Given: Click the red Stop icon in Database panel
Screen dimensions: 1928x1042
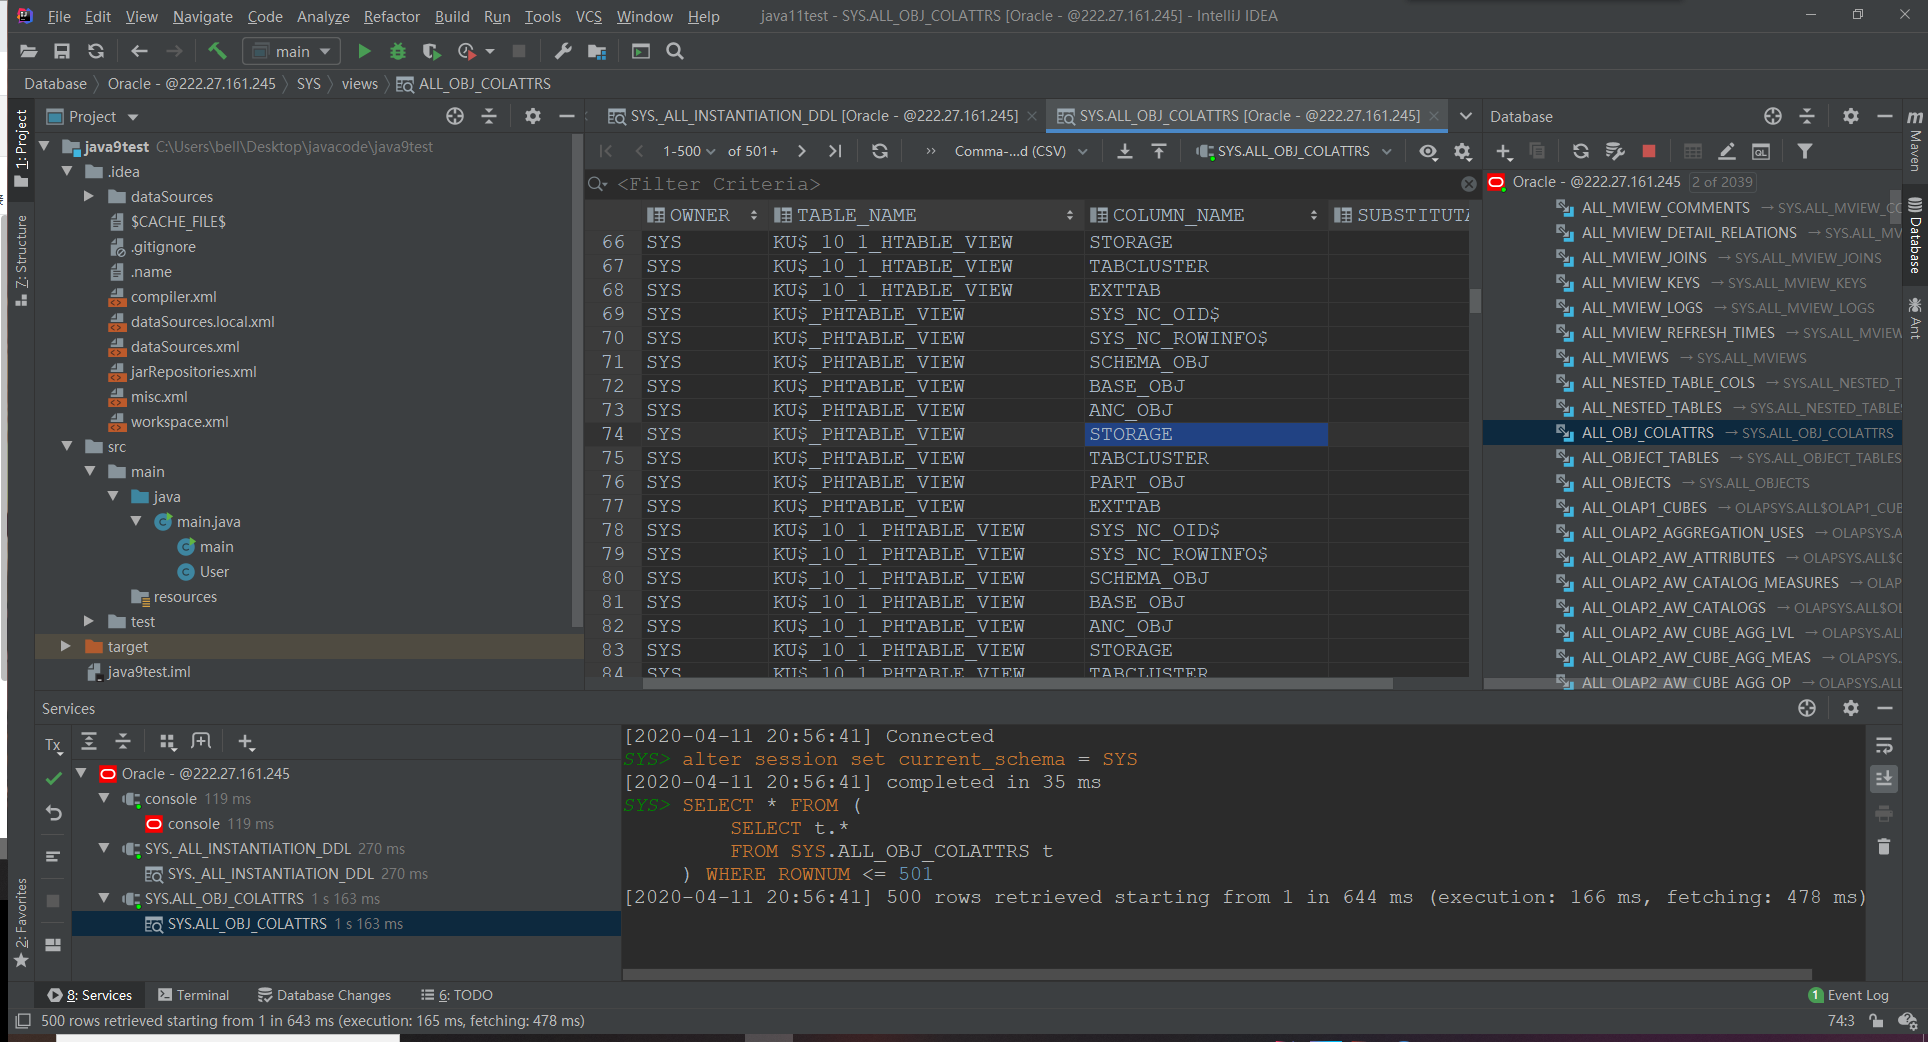Looking at the screenshot, I should tap(1649, 151).
